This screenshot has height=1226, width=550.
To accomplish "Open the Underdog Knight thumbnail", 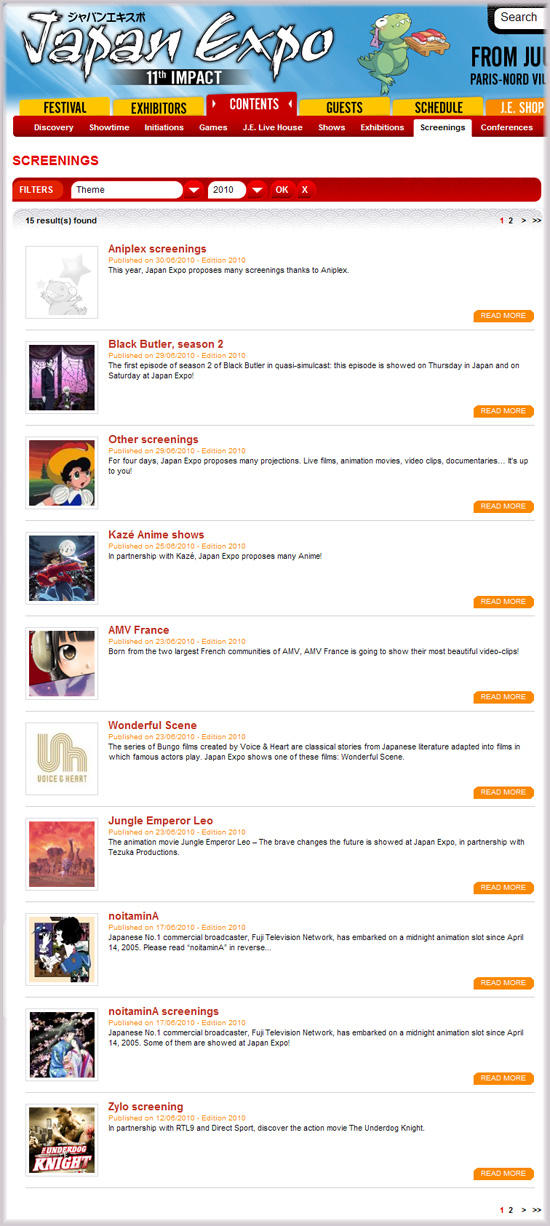I will (62, 1140).
